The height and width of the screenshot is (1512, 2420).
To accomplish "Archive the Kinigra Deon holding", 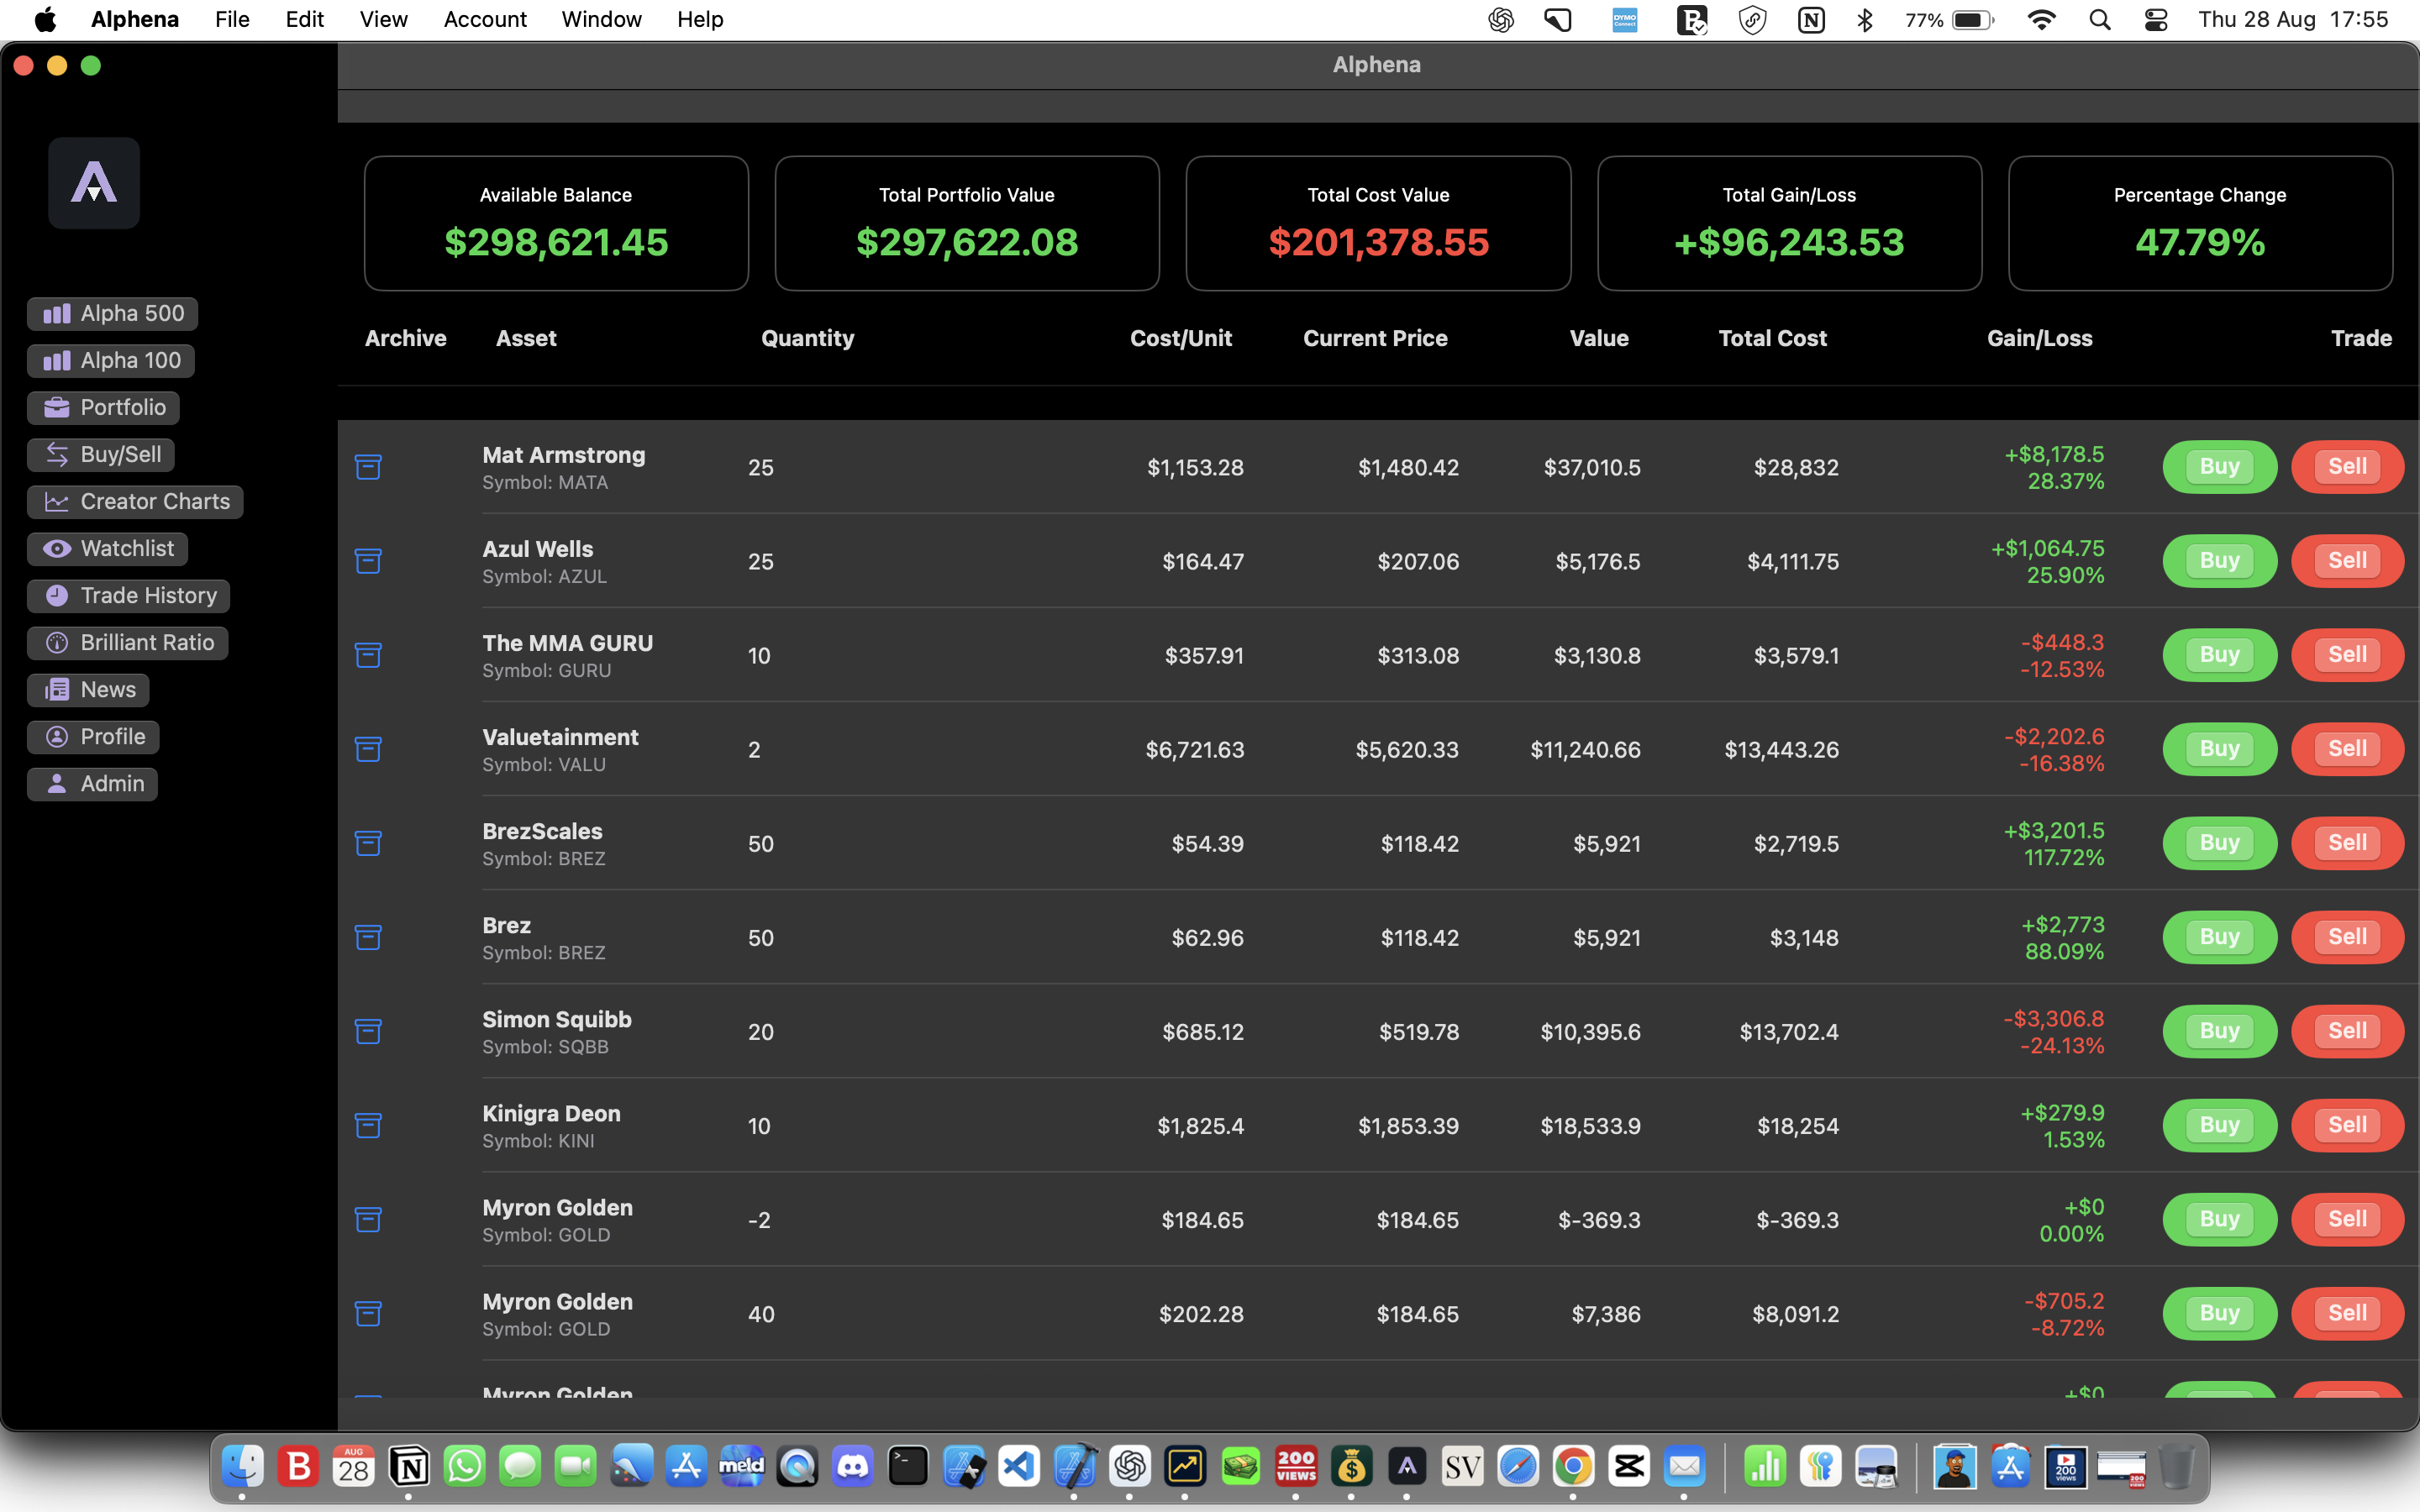I will coord(368,1125).
